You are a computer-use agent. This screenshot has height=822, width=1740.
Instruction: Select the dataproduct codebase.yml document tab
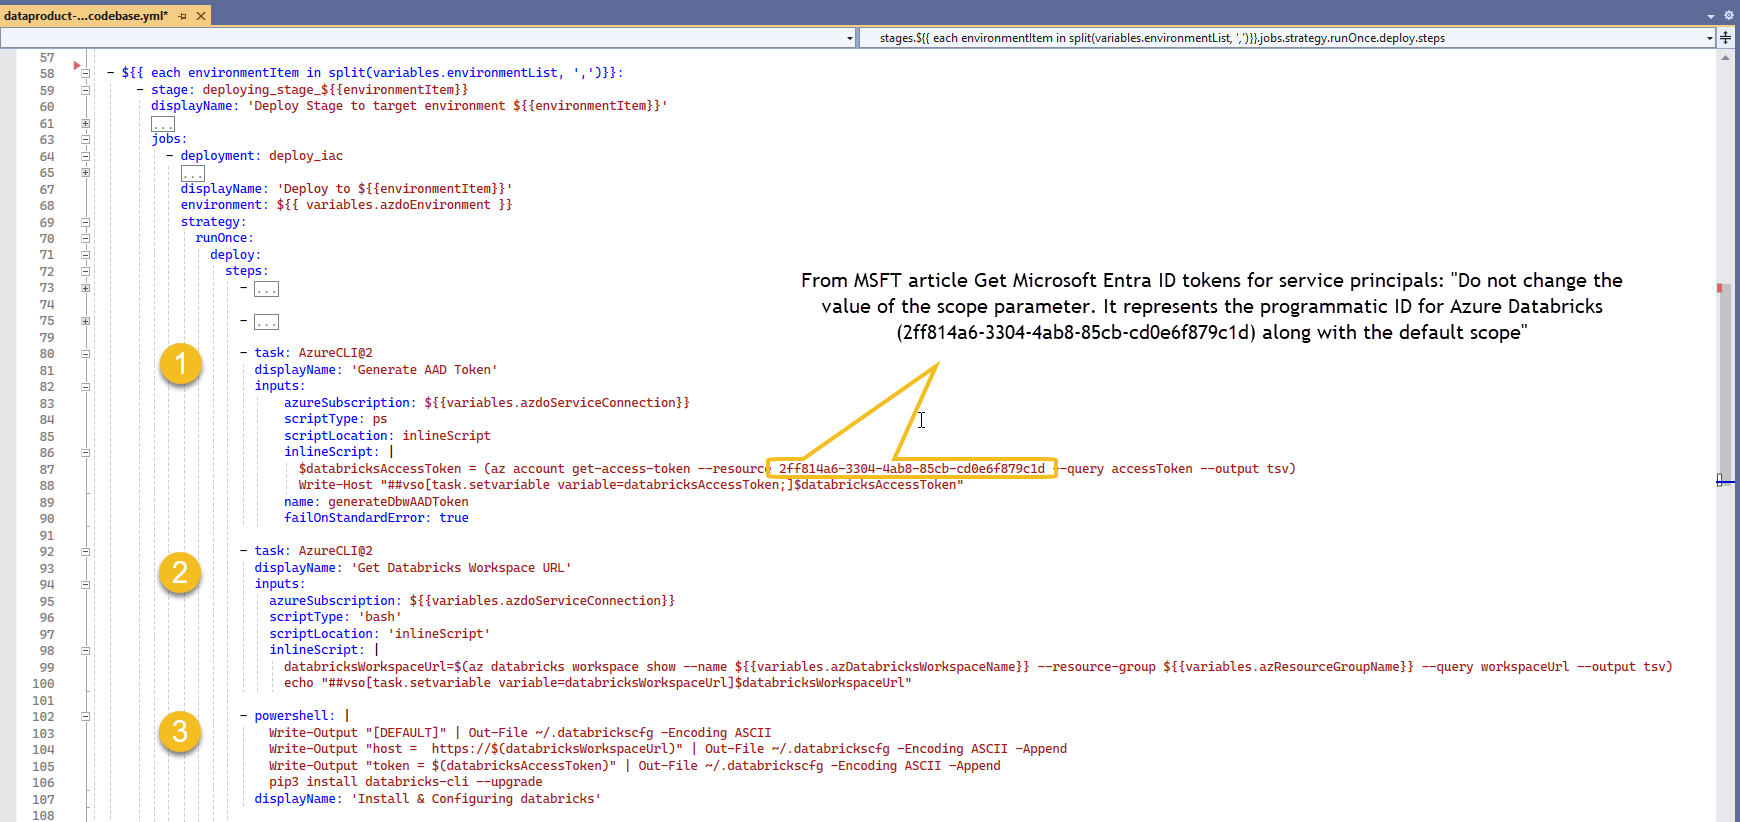point(86,16)
